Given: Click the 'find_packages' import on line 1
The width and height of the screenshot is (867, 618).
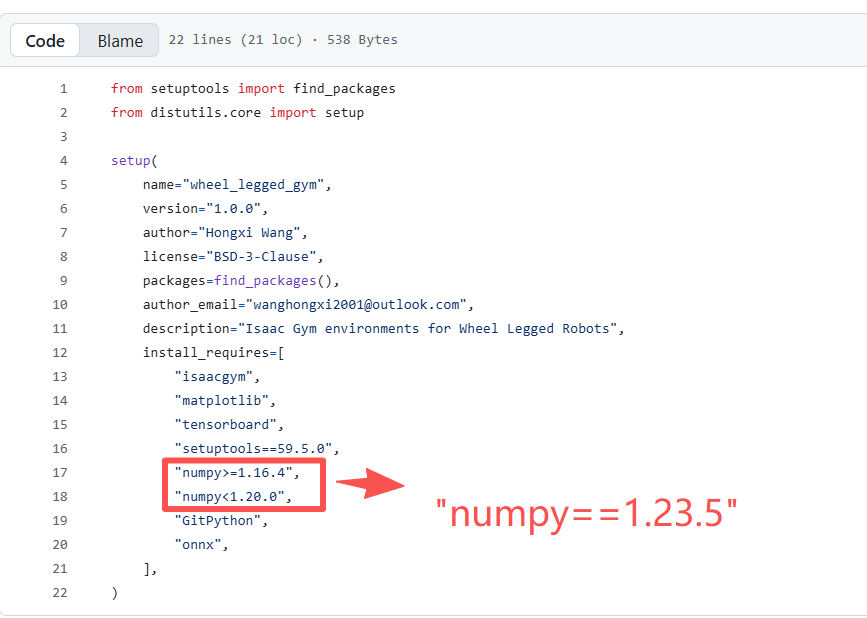Looking at the screenshot, I should (344, 89).
